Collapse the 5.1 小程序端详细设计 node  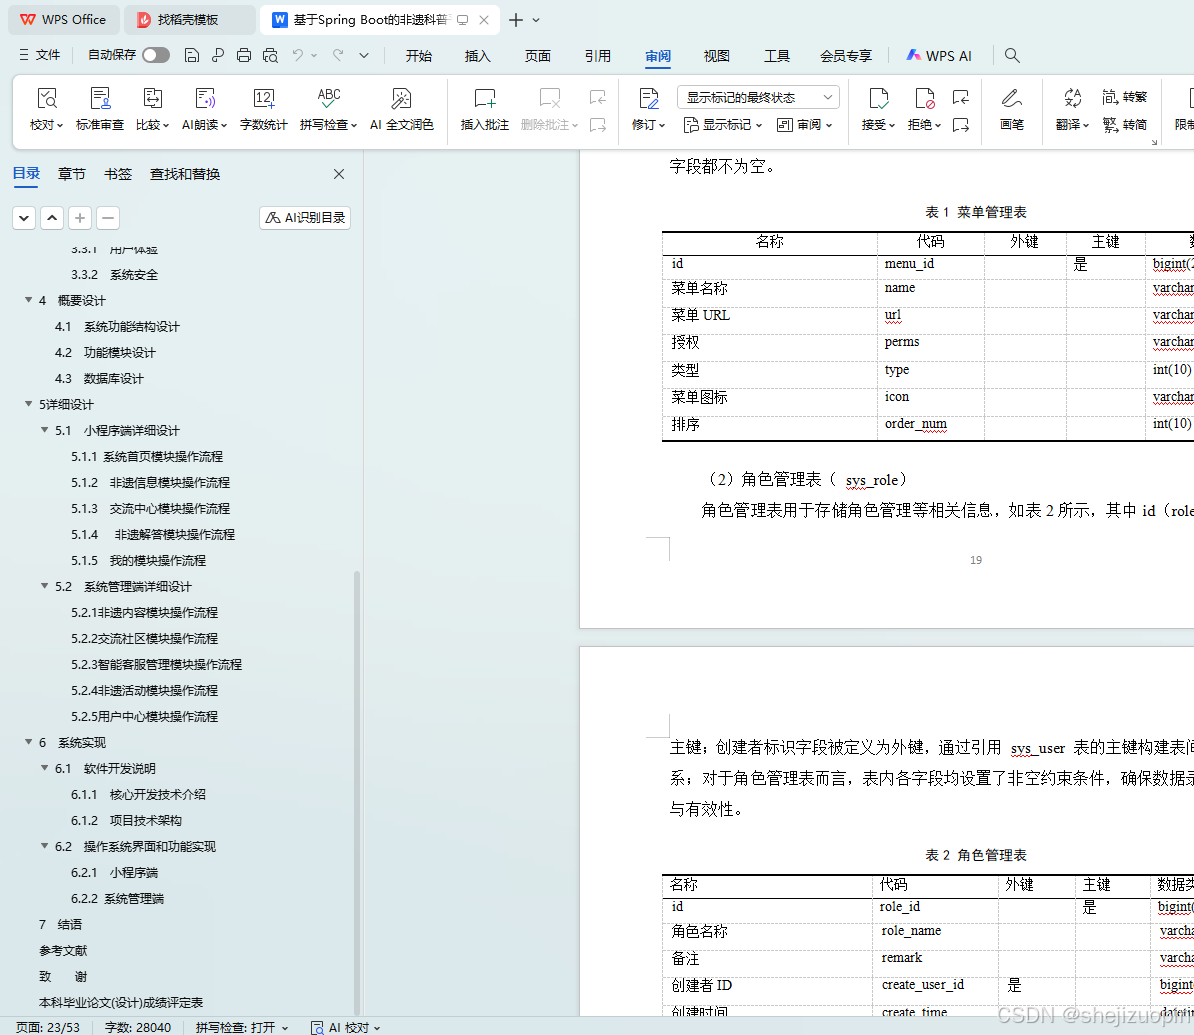44,430
